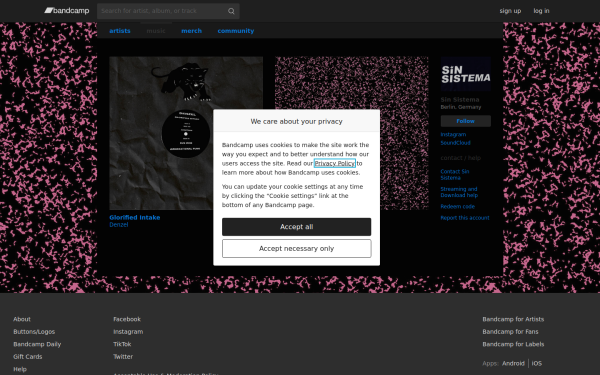Open the Glorified Intake album cover
Viewport: 600px width, 375px height.
(x=186, y=133)
